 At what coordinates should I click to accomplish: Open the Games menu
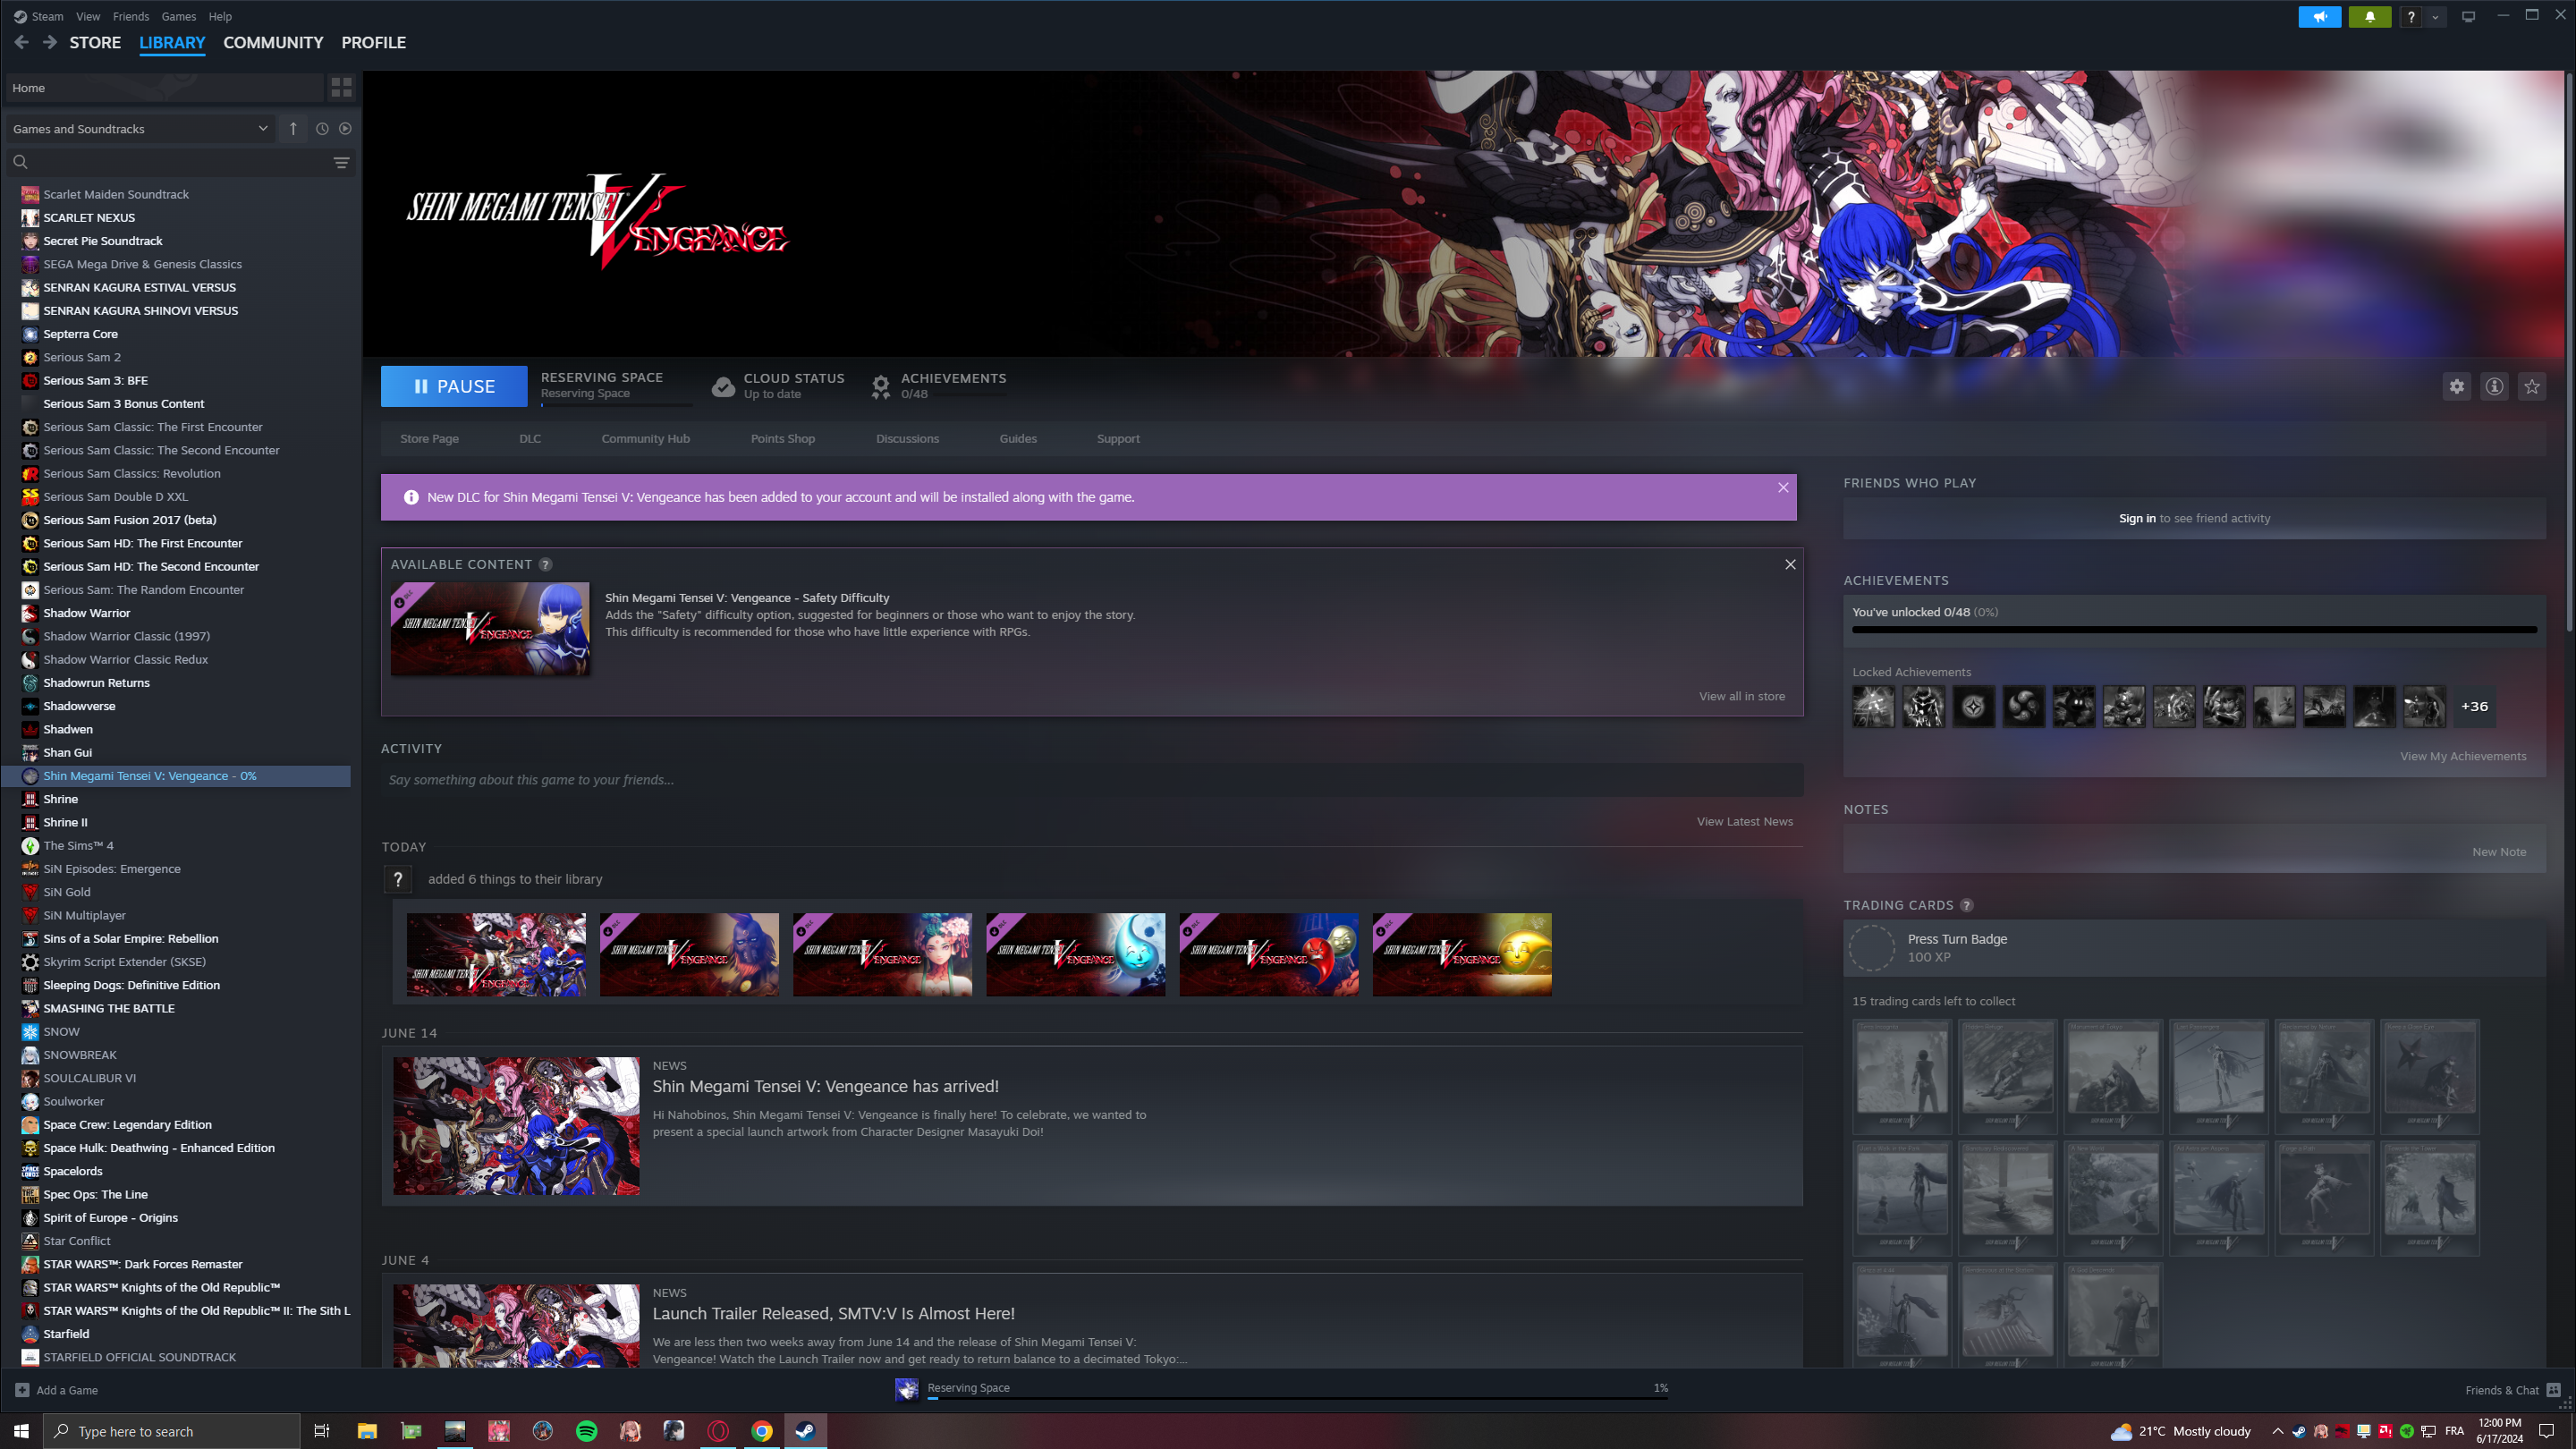pyautogui.click(x=179, y=16)
